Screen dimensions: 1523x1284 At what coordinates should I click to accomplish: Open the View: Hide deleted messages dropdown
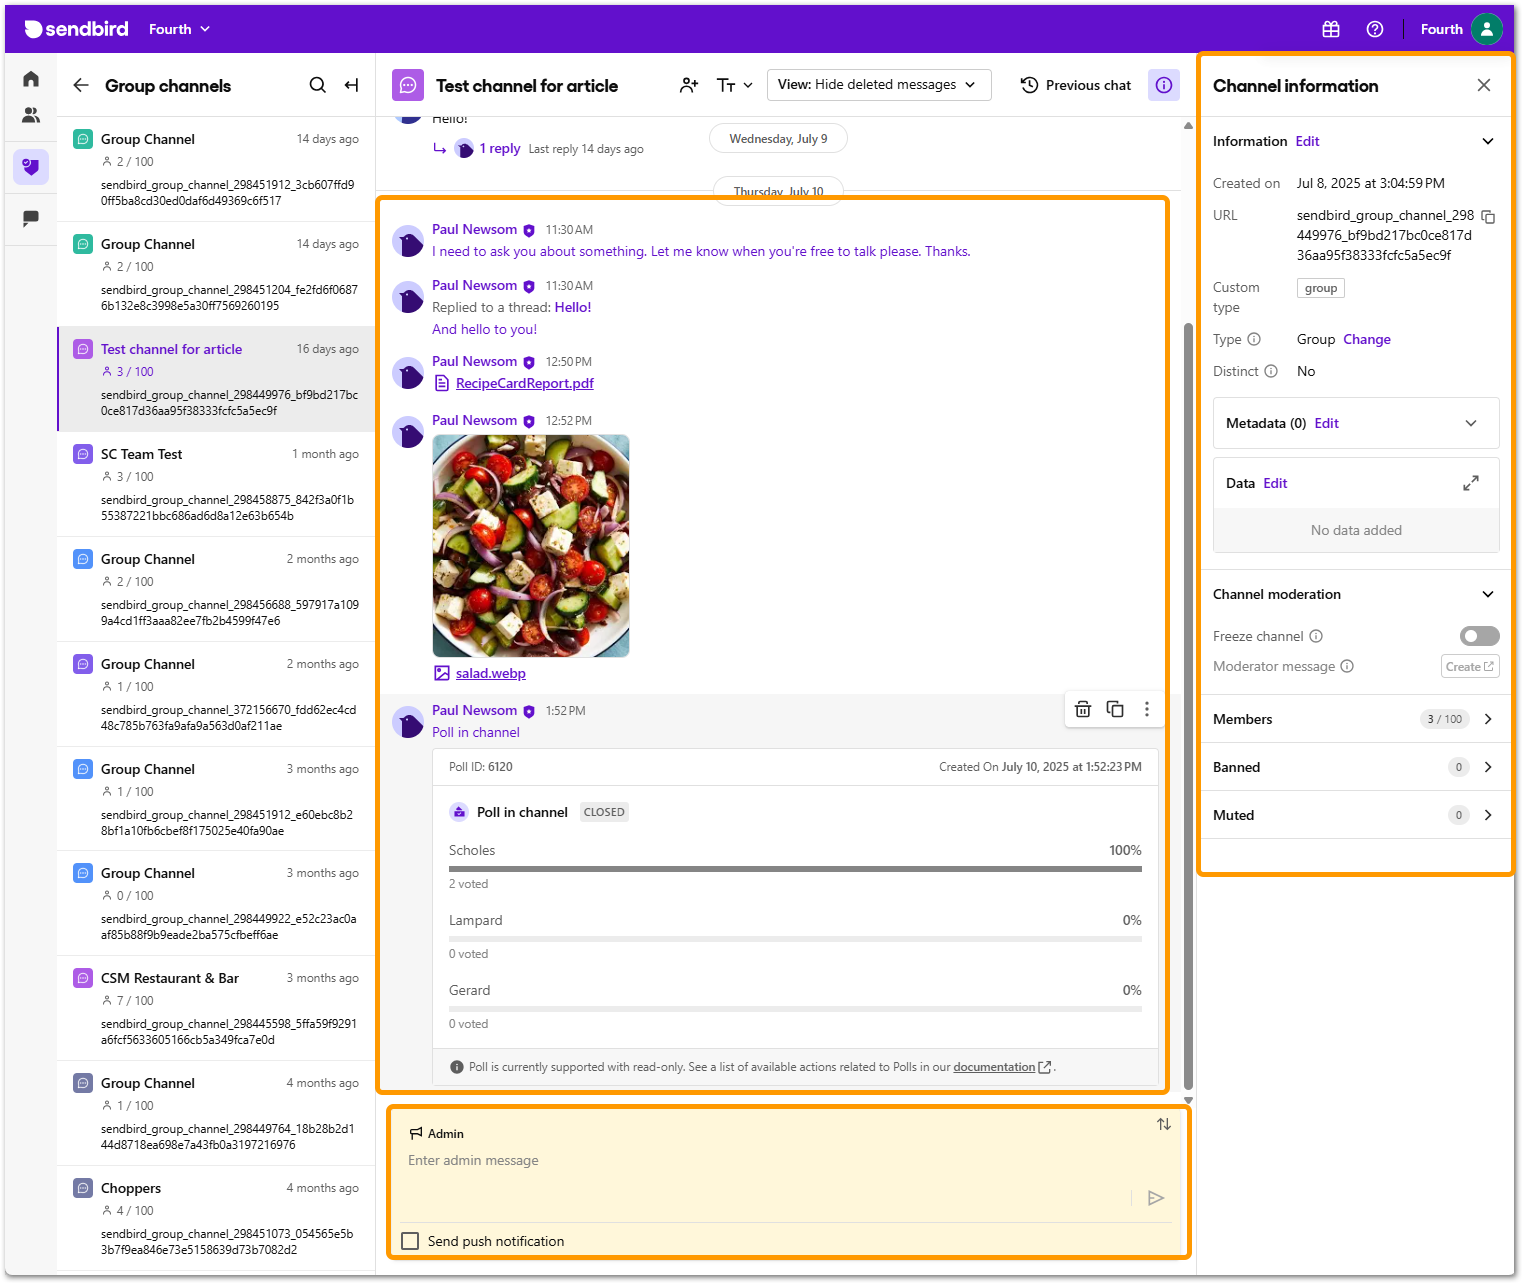click(x=878, y=85)
